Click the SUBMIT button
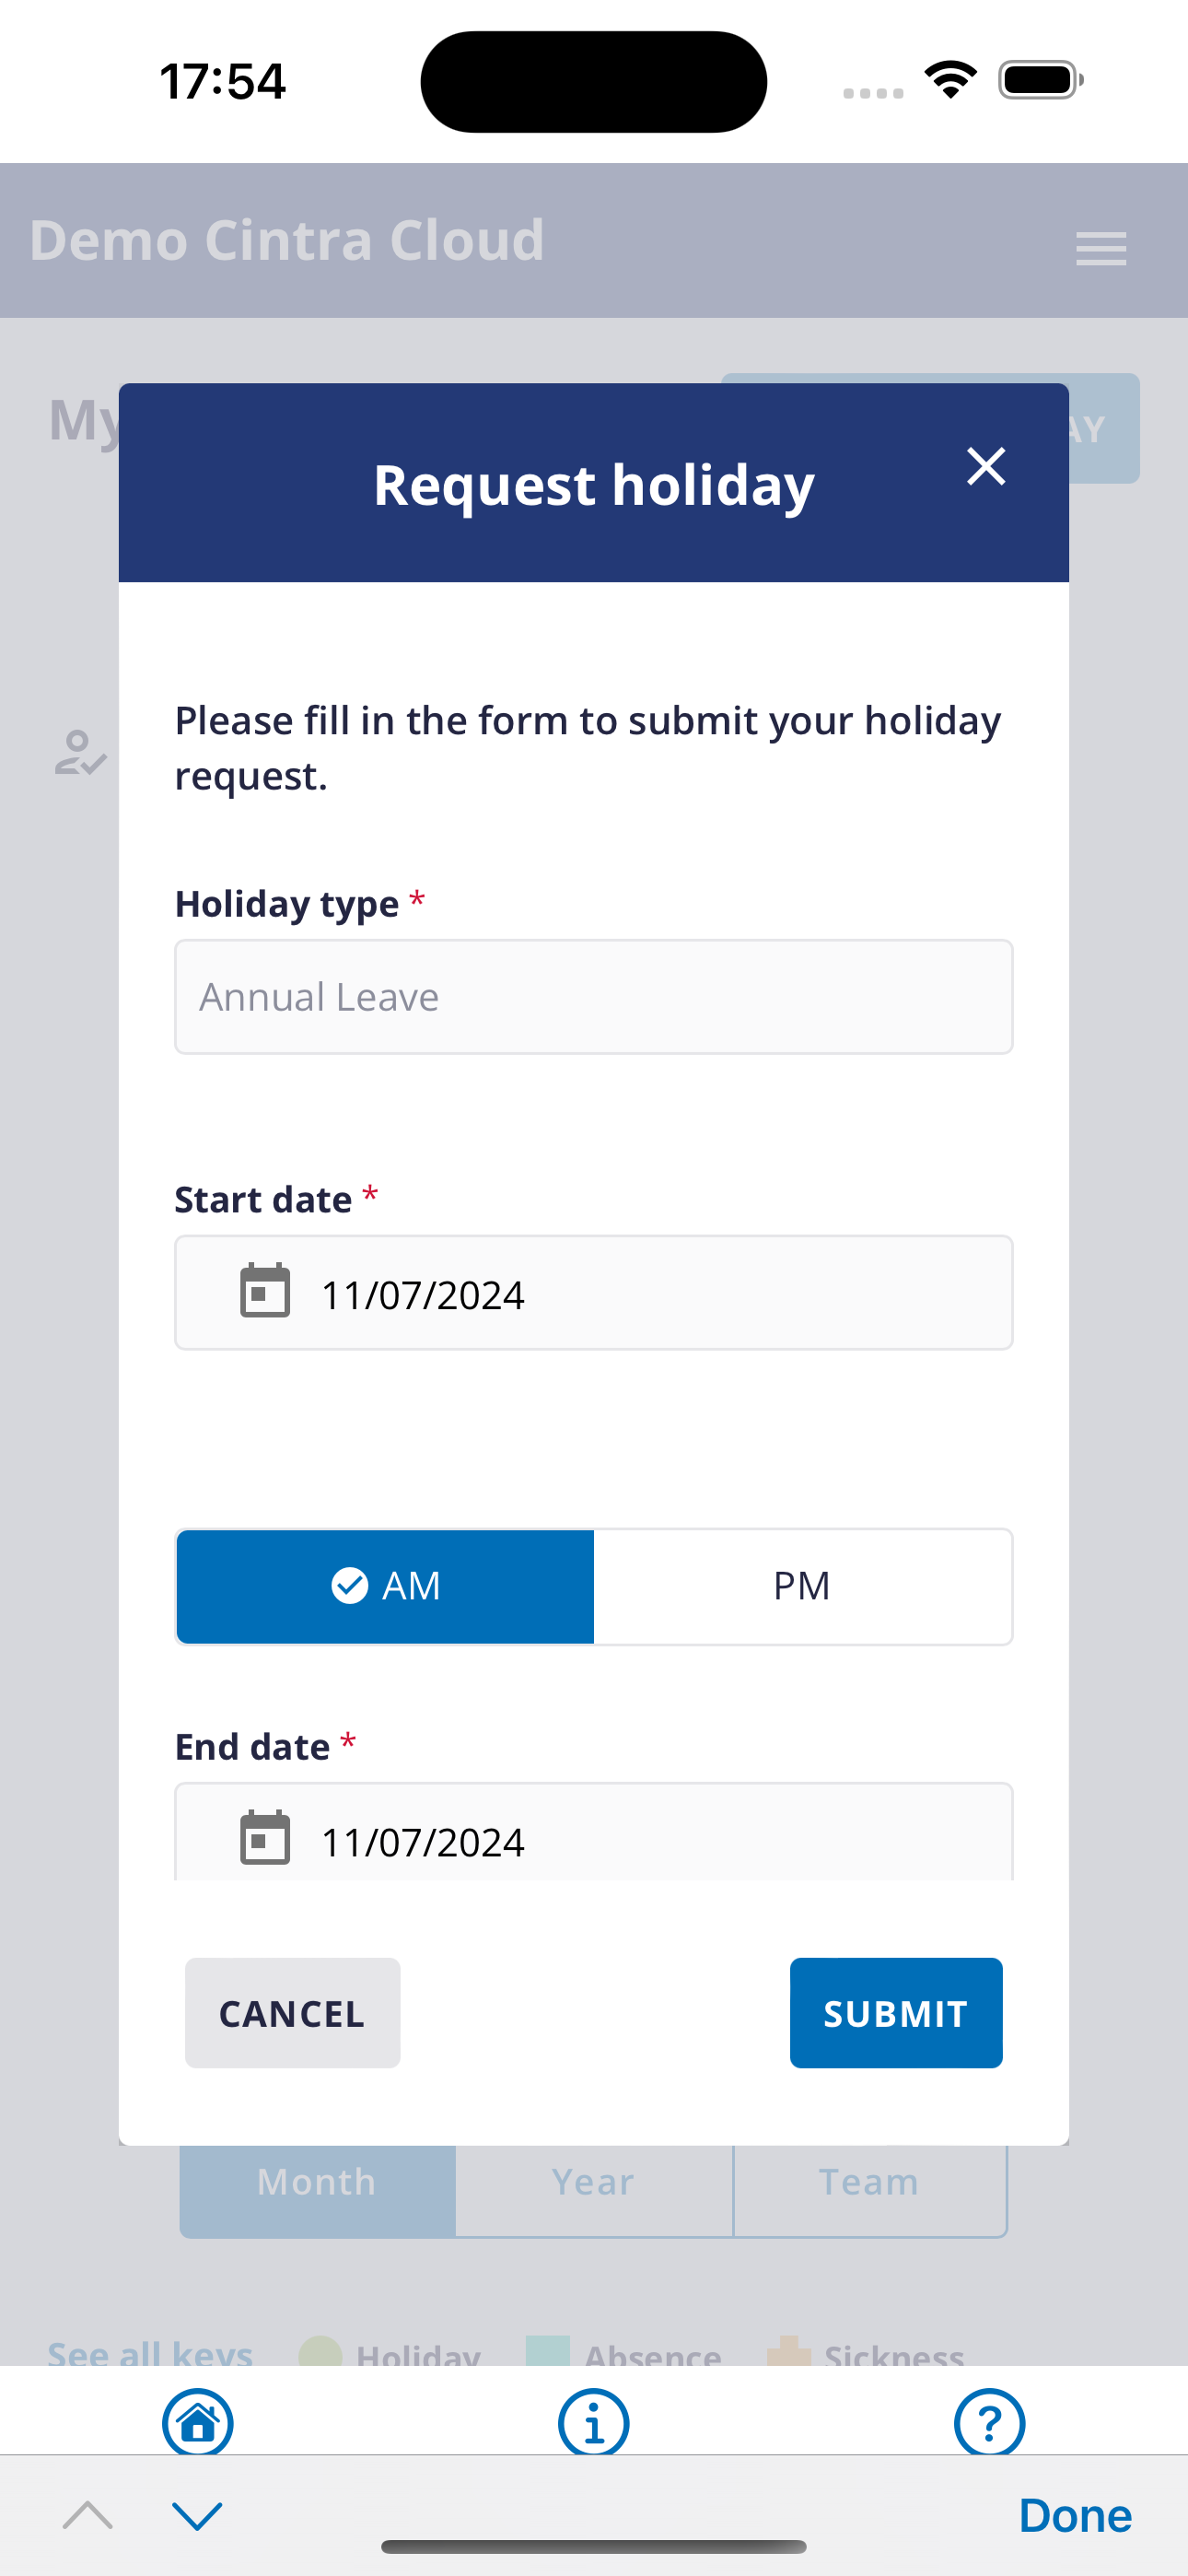This screenshot has height=2576, width=1188. click(x=896, y=2013)
